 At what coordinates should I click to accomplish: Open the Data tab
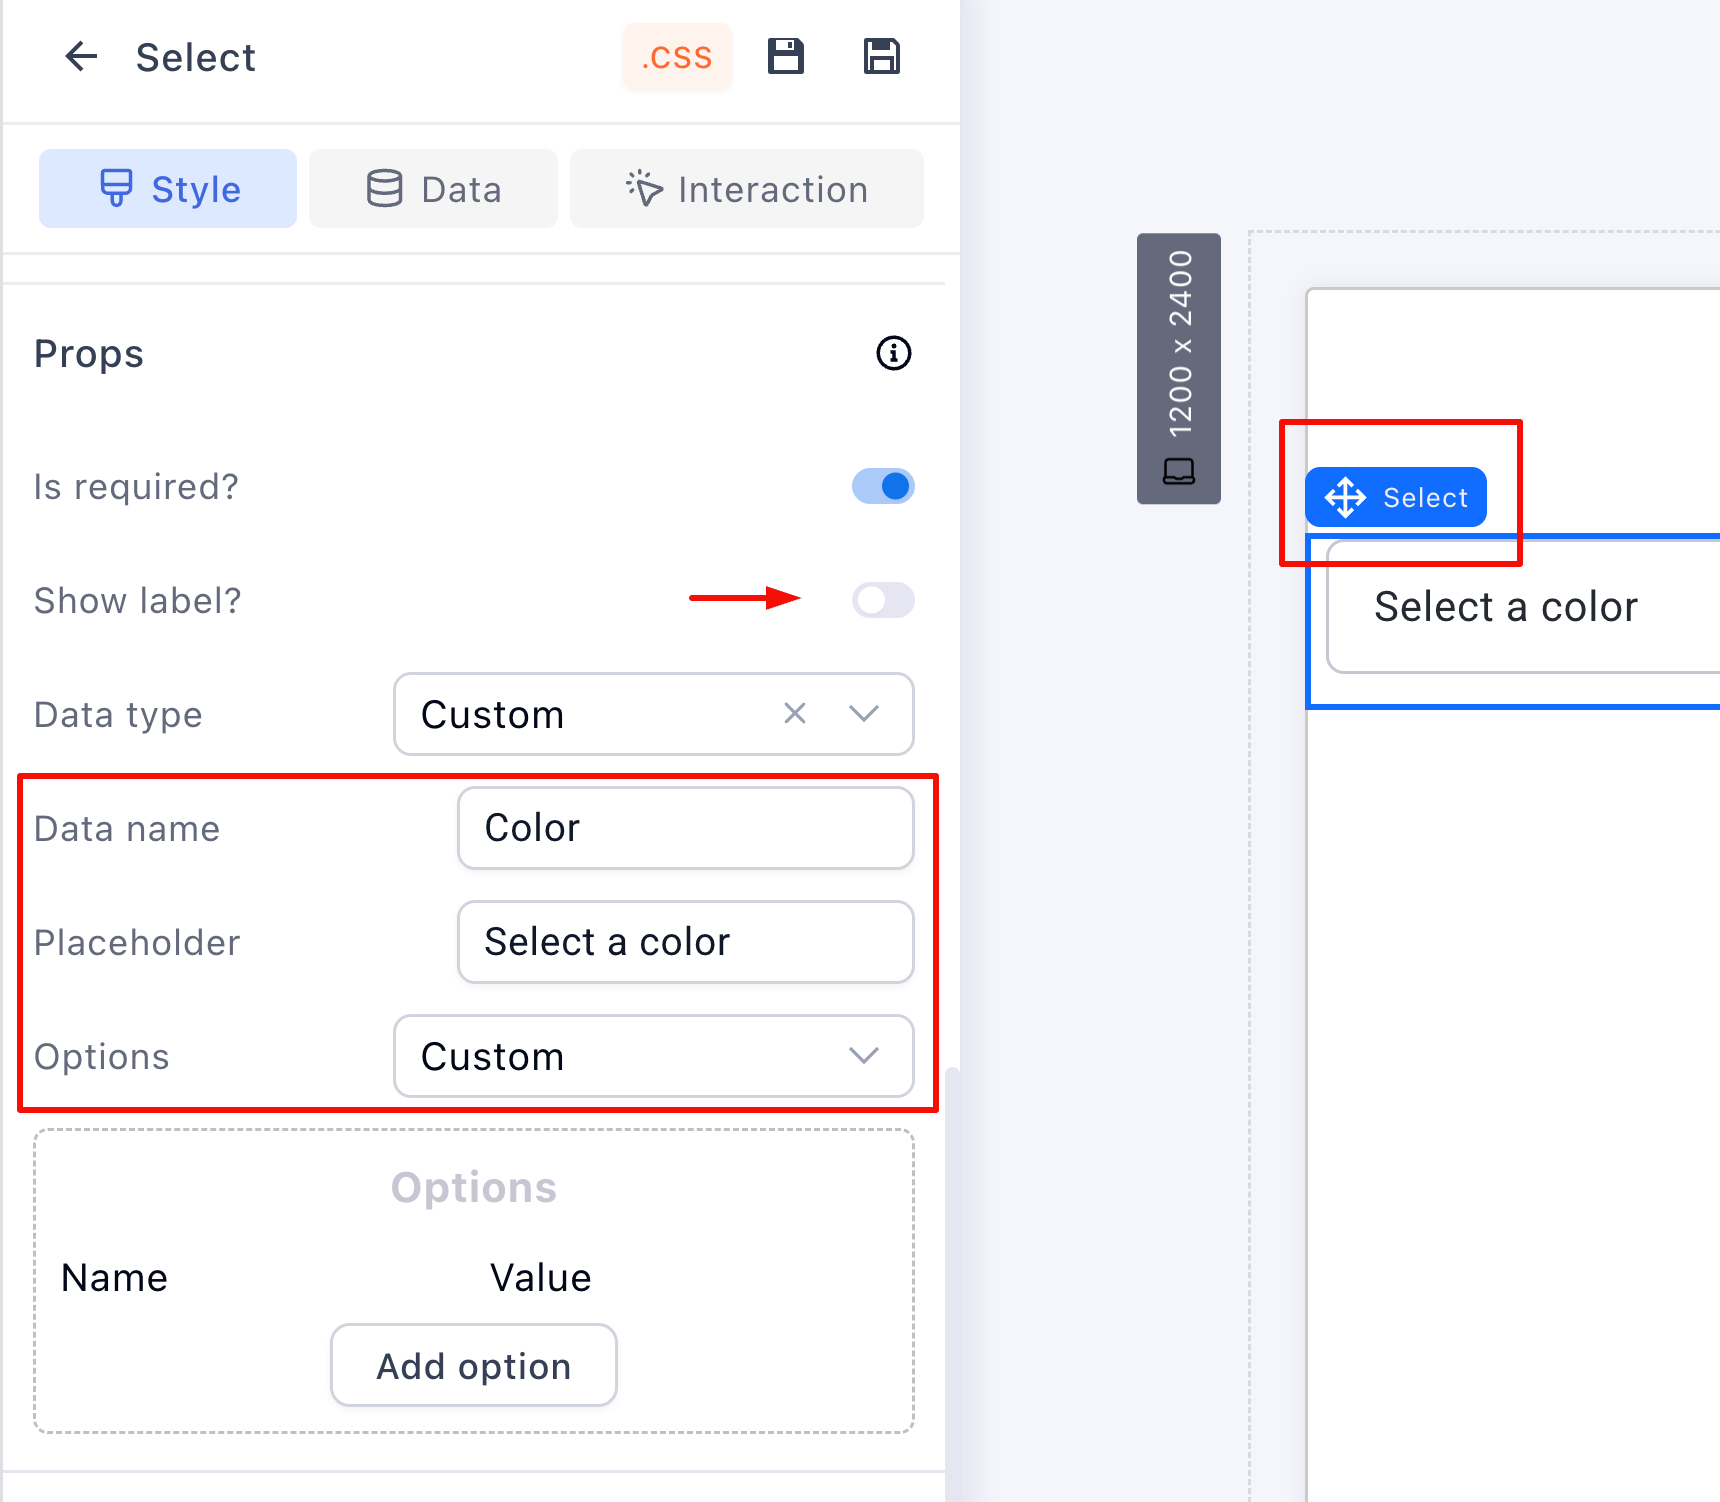tap(433, 189)
